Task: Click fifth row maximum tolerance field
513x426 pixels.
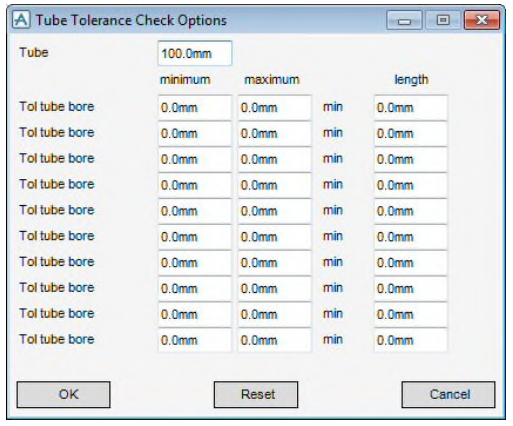Action: (x=274, y=211)
